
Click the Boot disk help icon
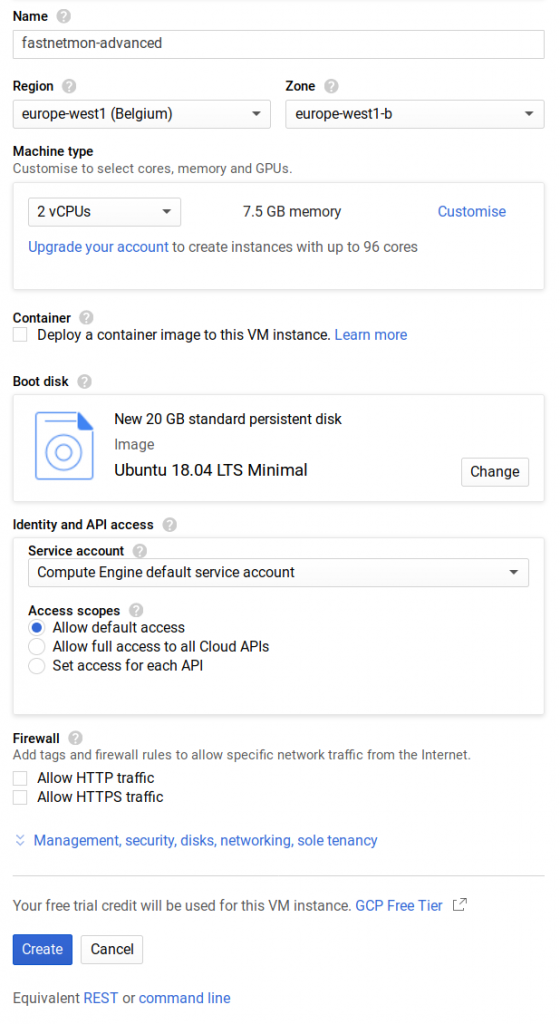[x=84, y=381]
